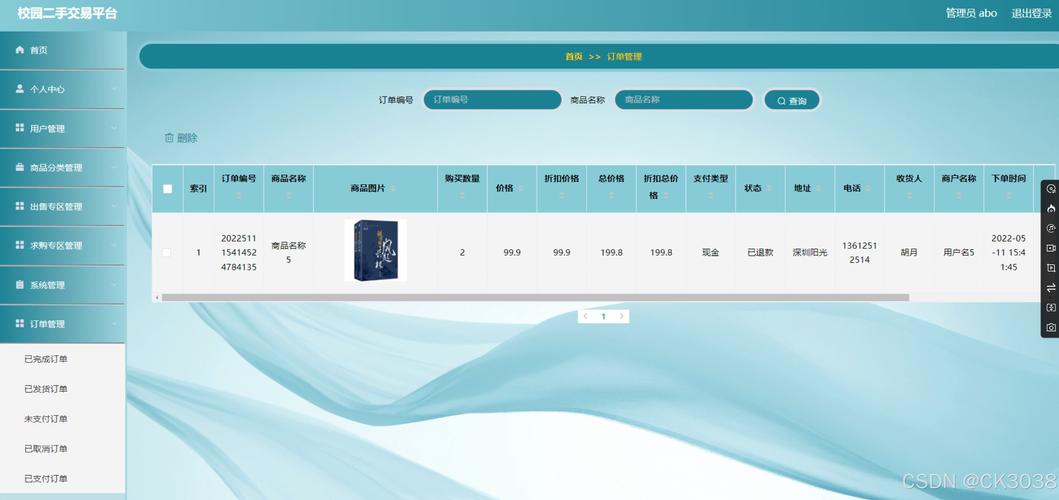This screenshot has height=500, width=1059.
Task: Click the order number 20225111541524784135 cell
Action: [x=238, y=253]
